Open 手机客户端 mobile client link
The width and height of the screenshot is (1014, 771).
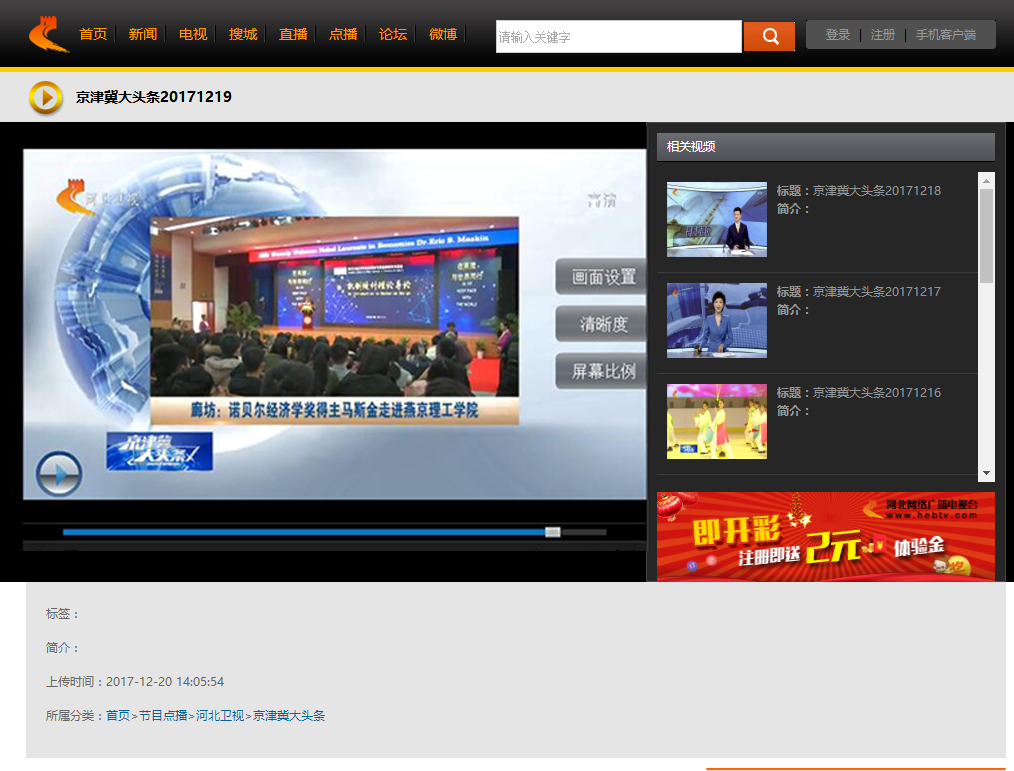click(x=946, y=35)
